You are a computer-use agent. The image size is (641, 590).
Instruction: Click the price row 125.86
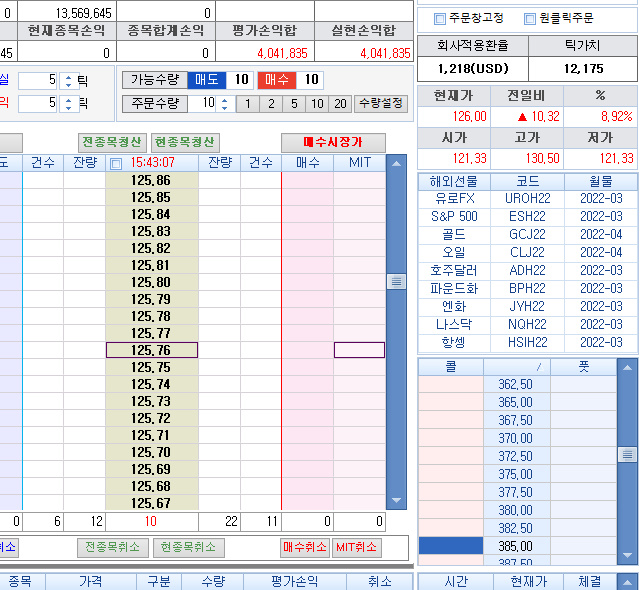pyautogui.click(x=152, y=180)
